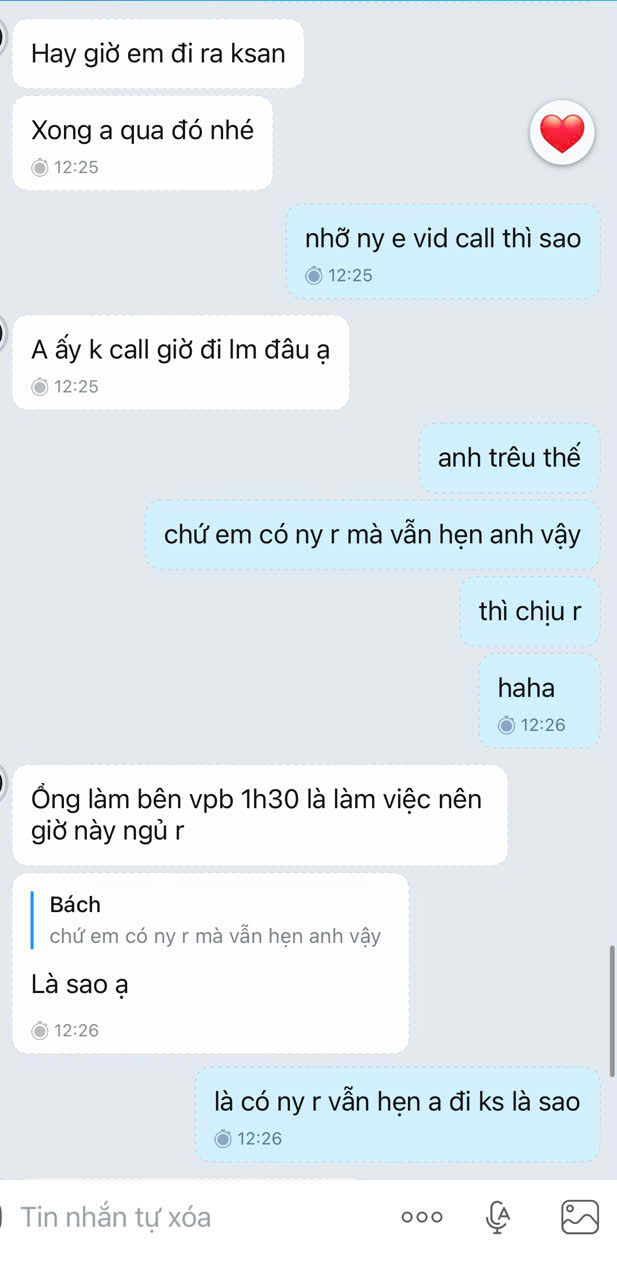Image resolution: width=617 pixels, height=1280 pixels.
Task: Open the quoted Bách reply preview
Action: coord(215,920)
